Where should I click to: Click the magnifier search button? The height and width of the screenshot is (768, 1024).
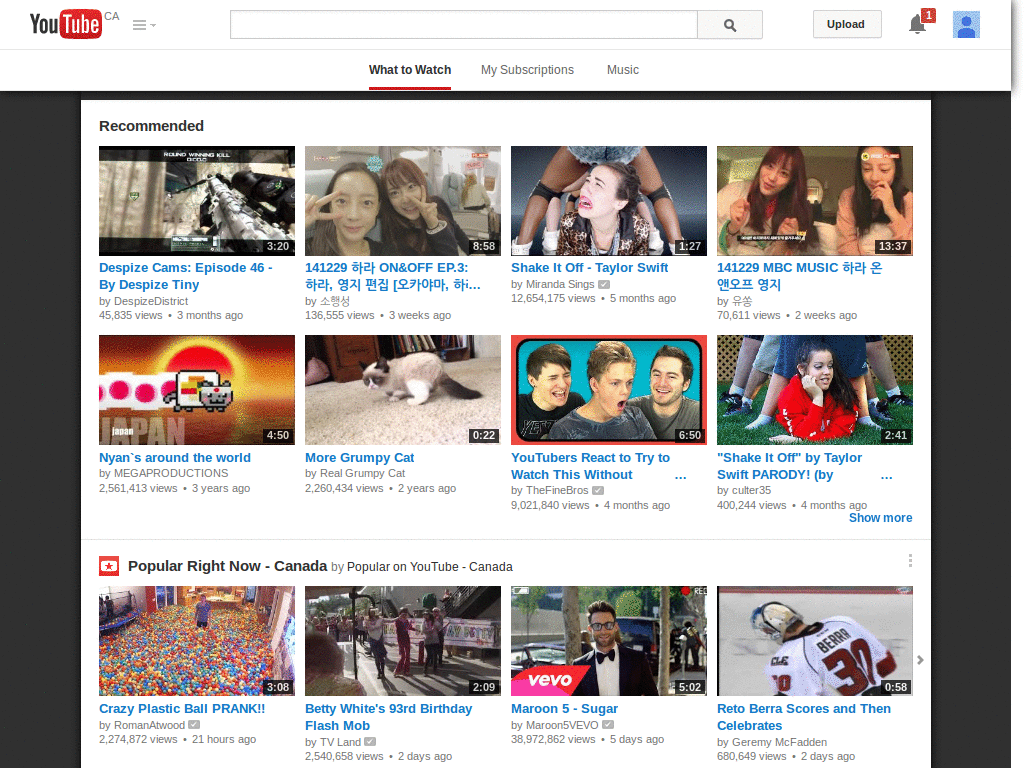click(x=729, y=25)
